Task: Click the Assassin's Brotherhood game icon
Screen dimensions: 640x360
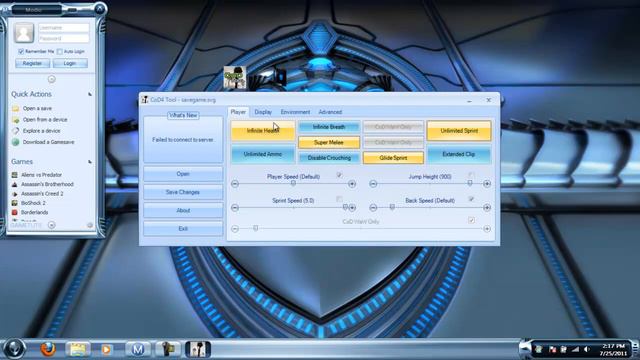Action: point(15,184)
